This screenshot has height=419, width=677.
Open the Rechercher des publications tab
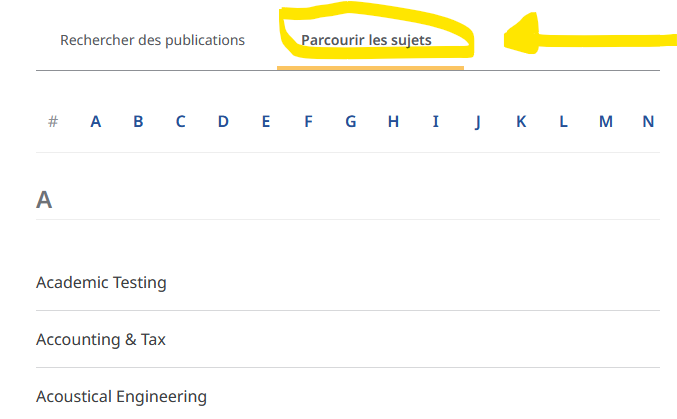[152, 41]
